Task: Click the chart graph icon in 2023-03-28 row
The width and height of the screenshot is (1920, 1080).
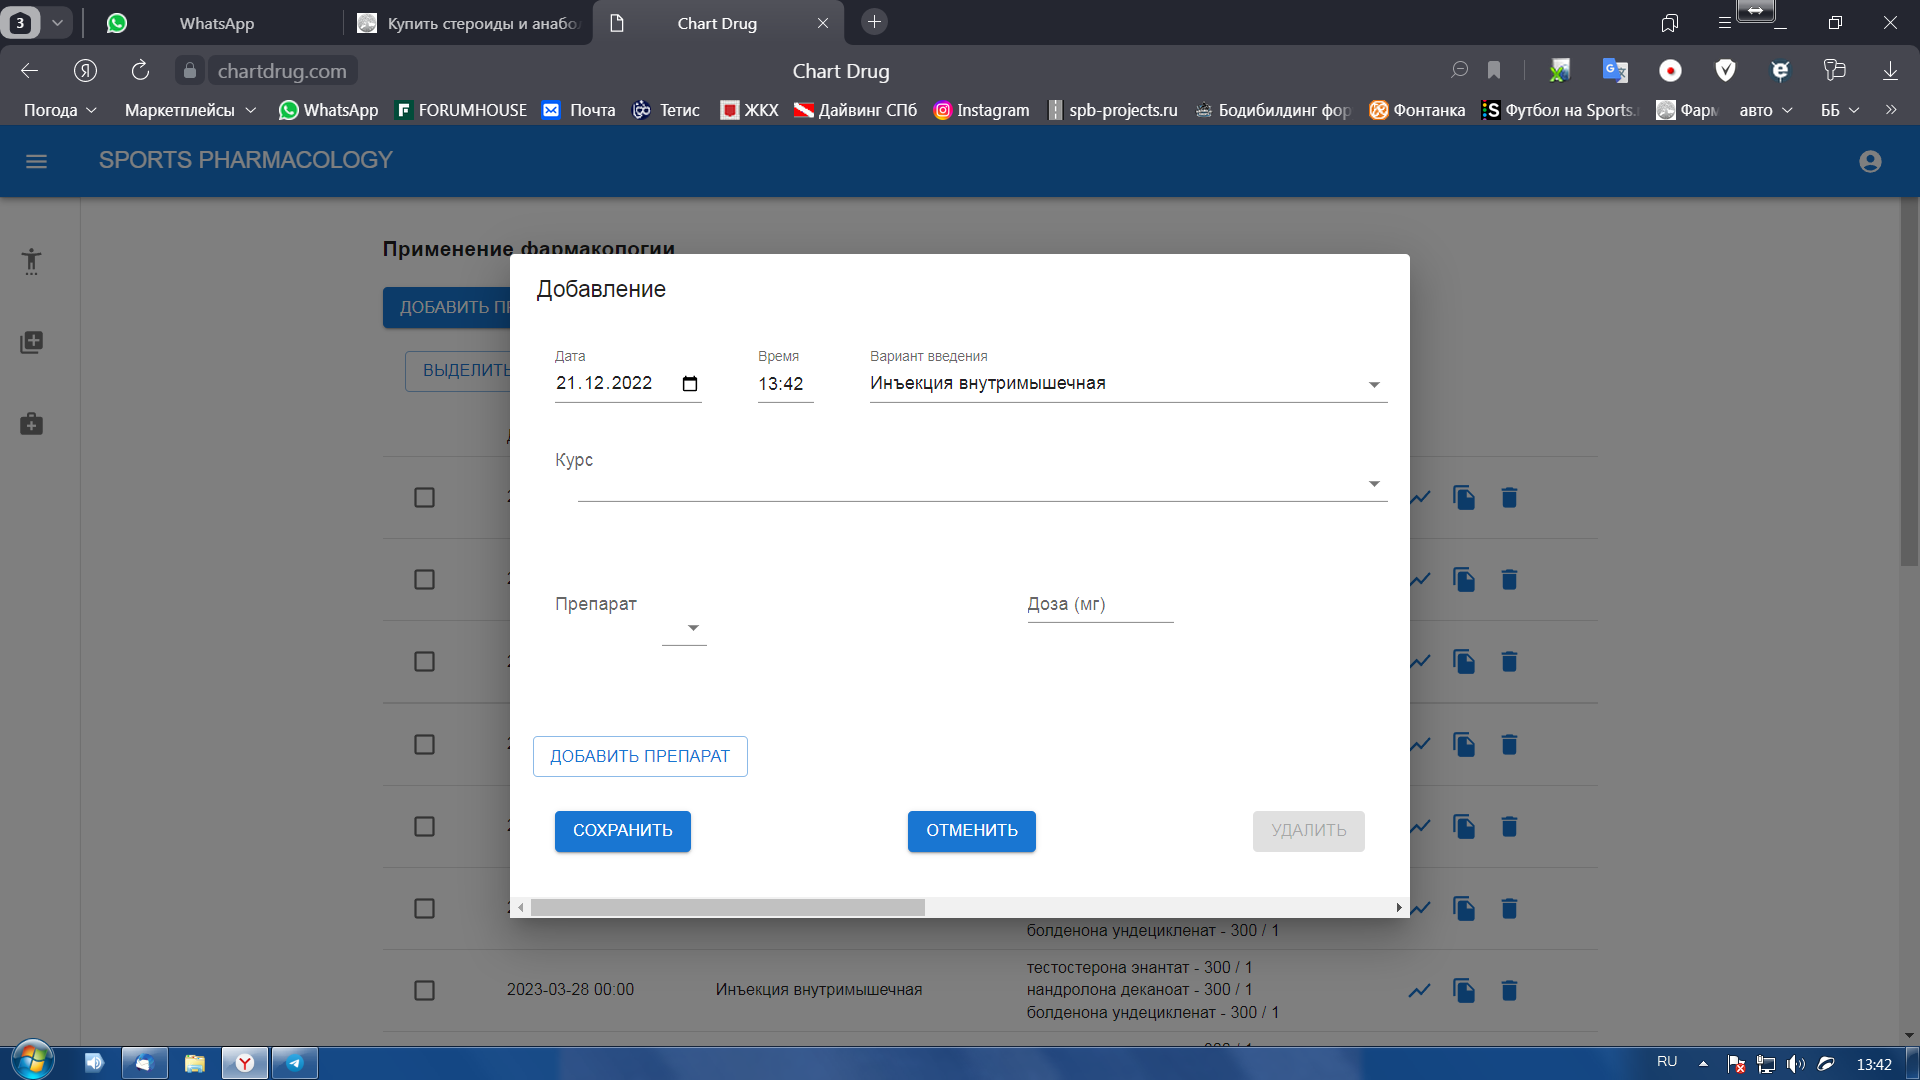Action: coord(1419,990)
